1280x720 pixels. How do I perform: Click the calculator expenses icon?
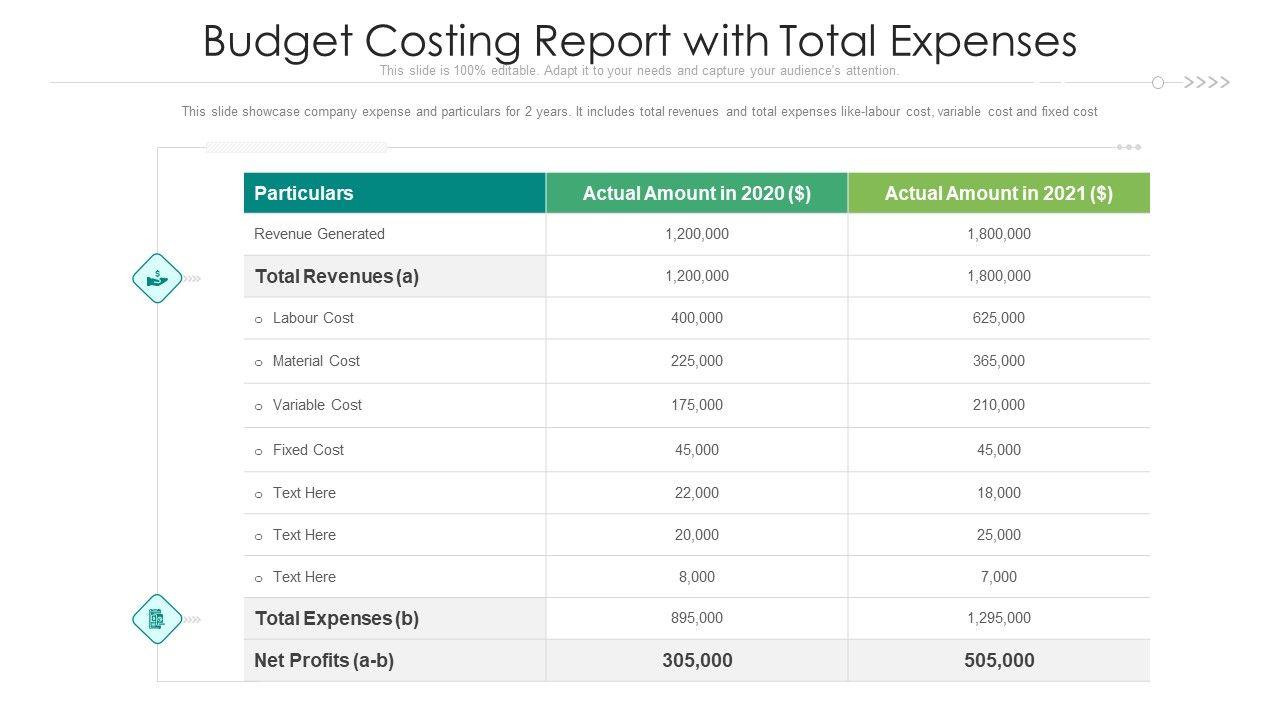pyautogui.click(x=157, y=619)
